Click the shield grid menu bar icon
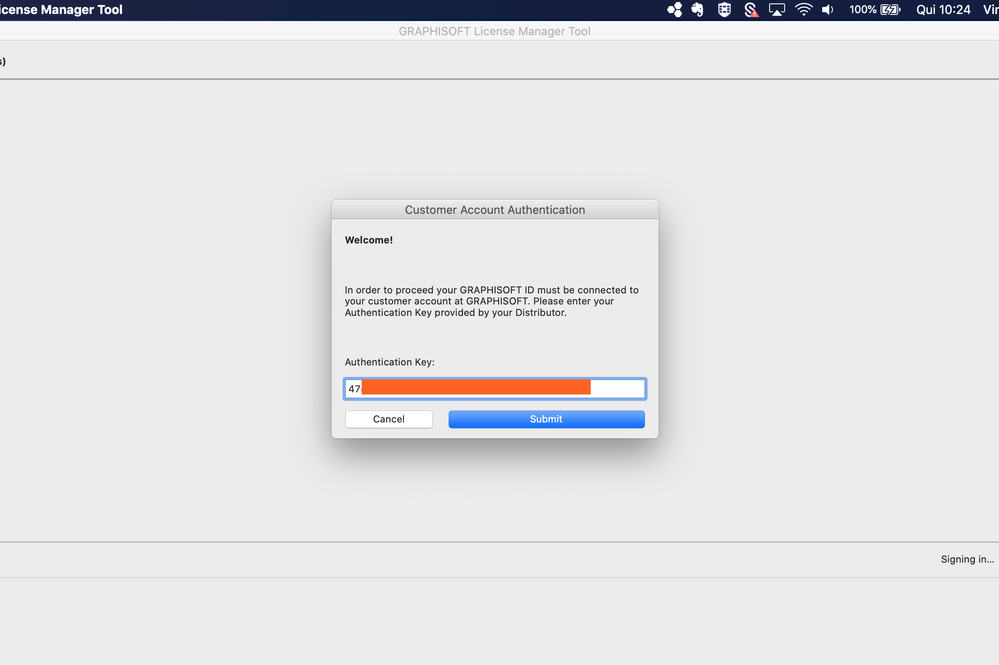The height and width of the screenshot is (665, 999). [x=724, y=10]
